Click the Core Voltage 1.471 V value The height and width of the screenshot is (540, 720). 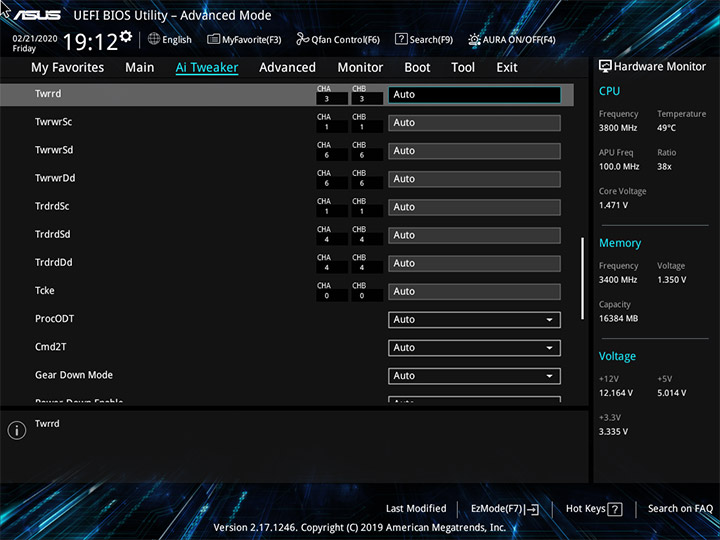(x=613, y=205)
